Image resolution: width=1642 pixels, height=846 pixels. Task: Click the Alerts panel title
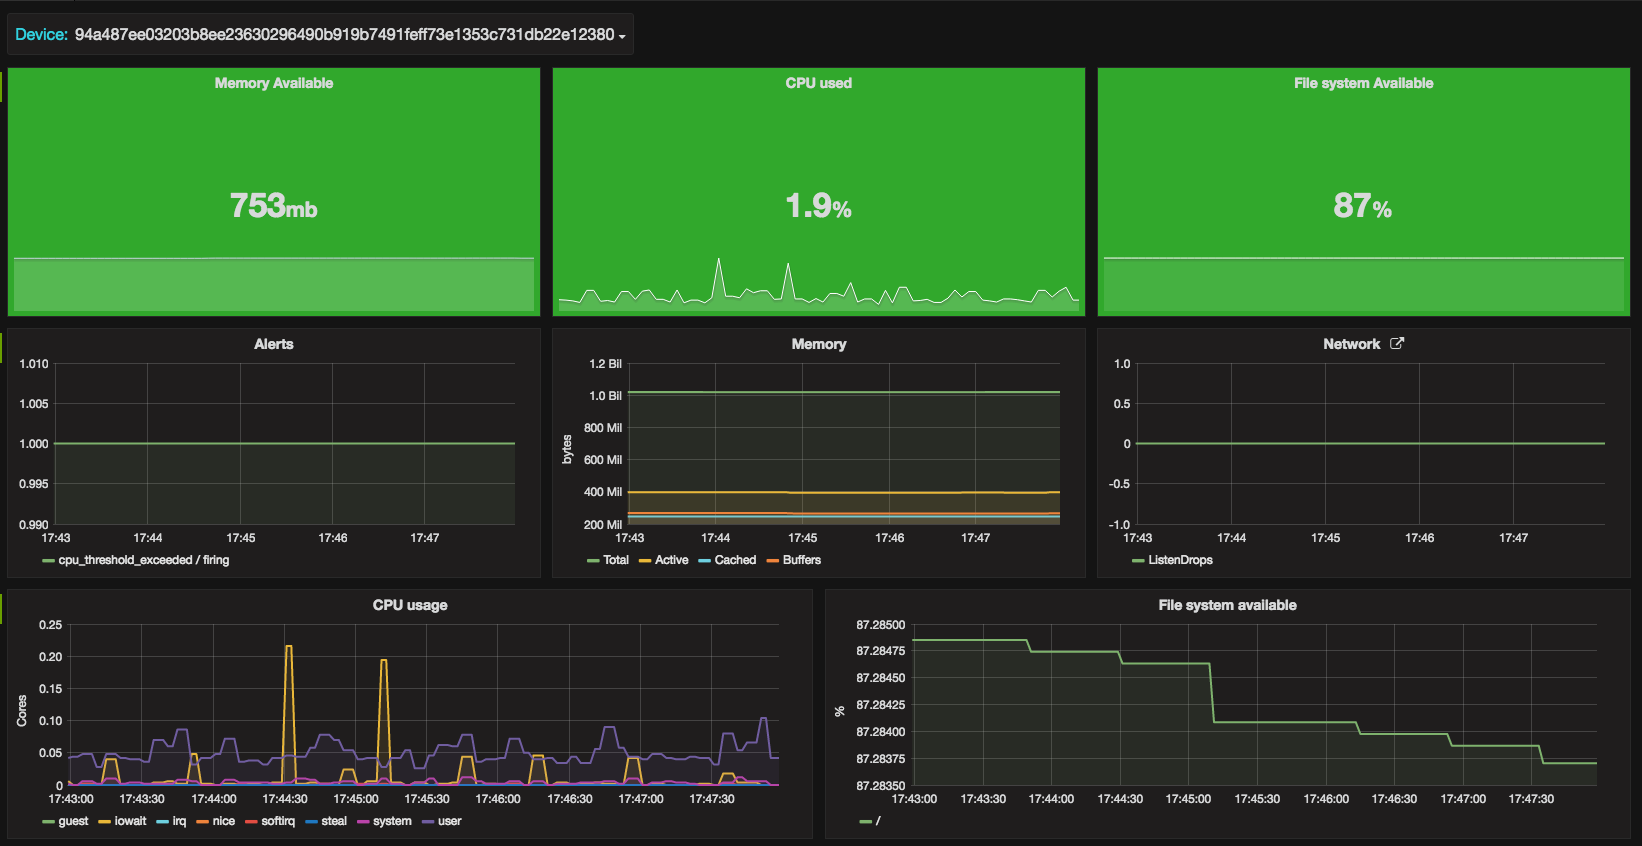(273, 344)
